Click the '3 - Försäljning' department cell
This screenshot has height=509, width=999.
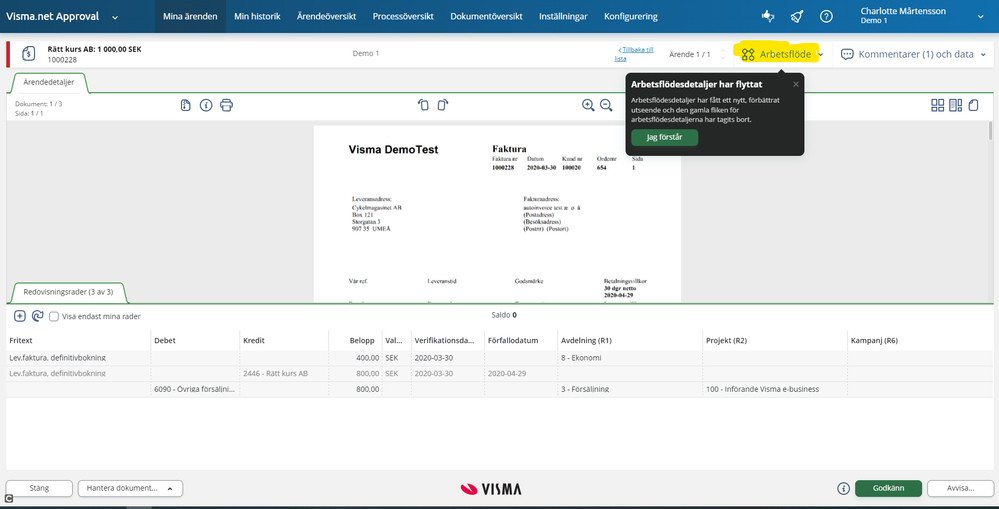click(x=630, y=389)
